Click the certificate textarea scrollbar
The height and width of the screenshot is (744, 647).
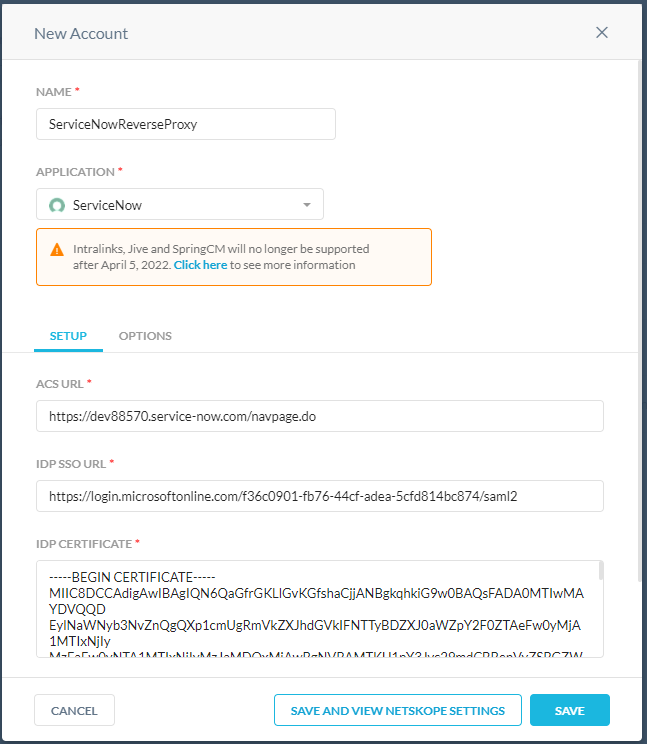600,572
